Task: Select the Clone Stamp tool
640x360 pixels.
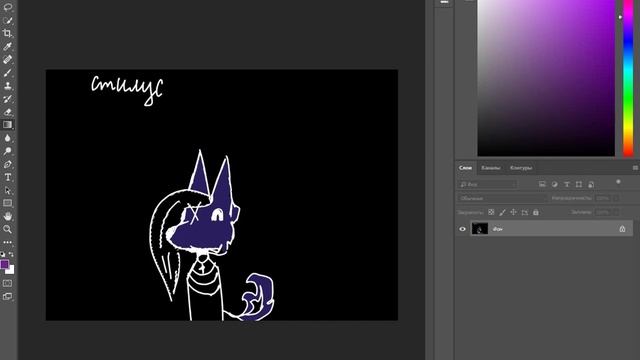Action: [x=7, y=86]
